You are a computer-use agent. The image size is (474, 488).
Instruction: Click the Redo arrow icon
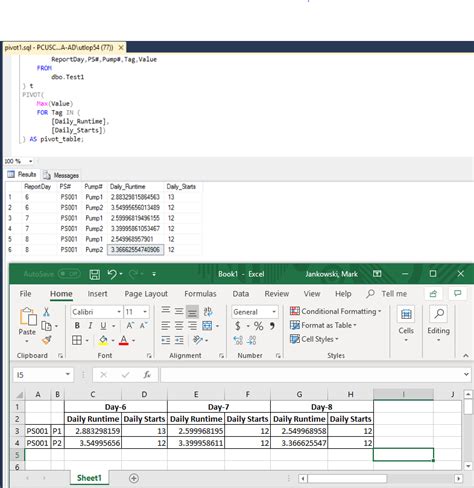point(134,274)
